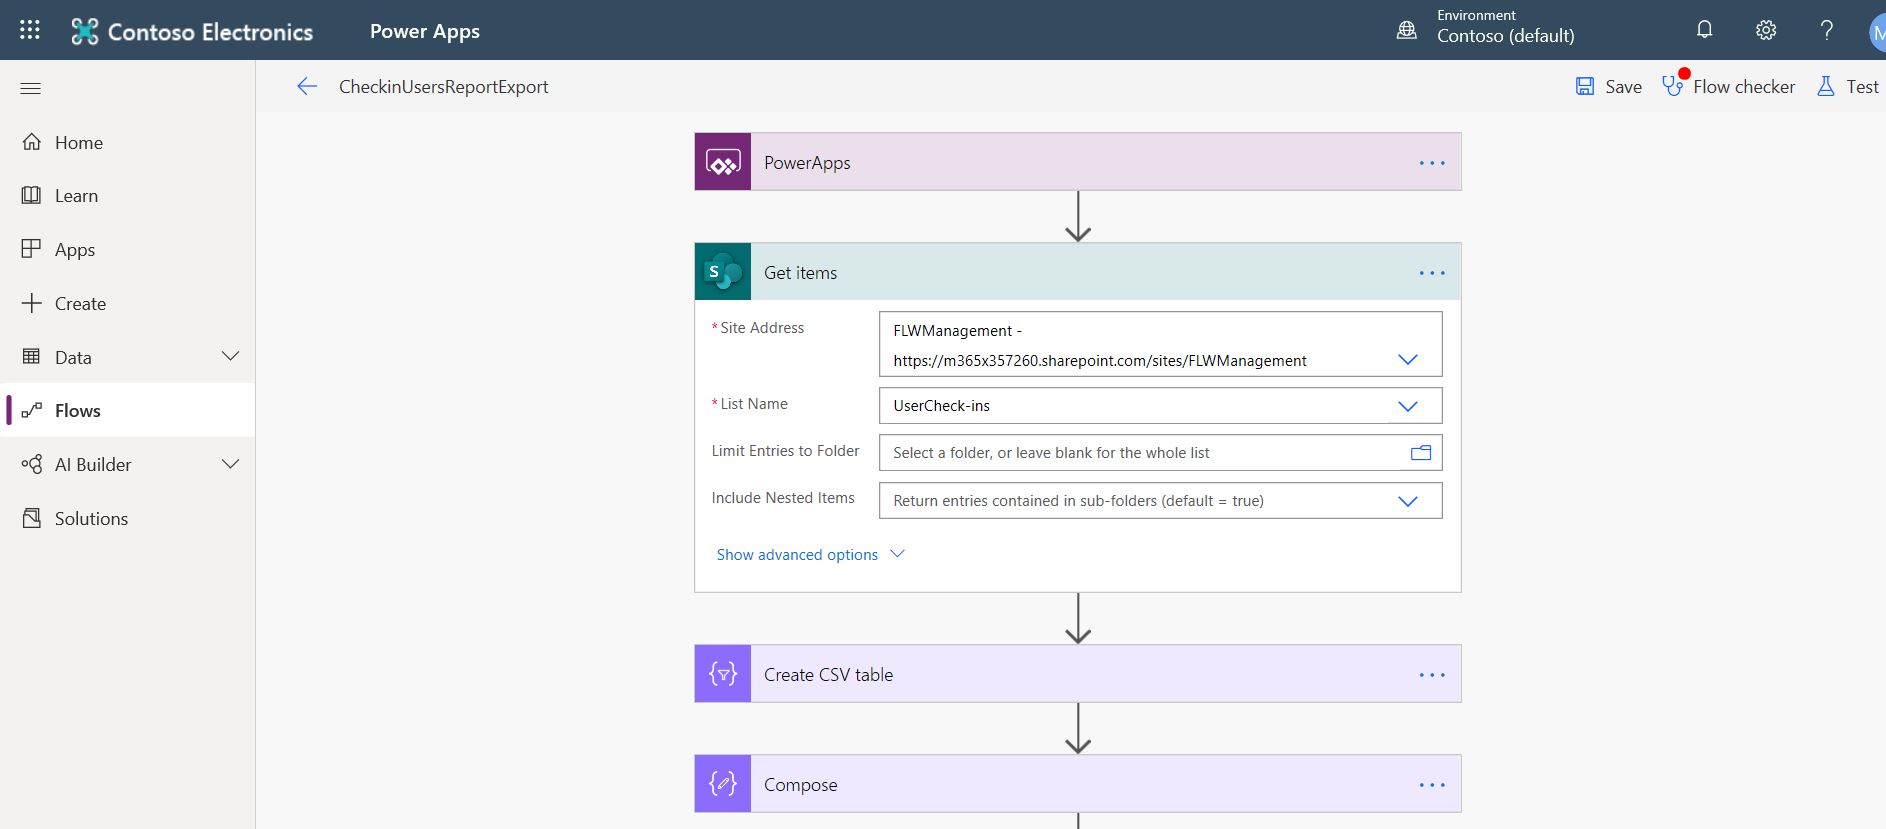Click the Test flask icon

point(1826,87)
